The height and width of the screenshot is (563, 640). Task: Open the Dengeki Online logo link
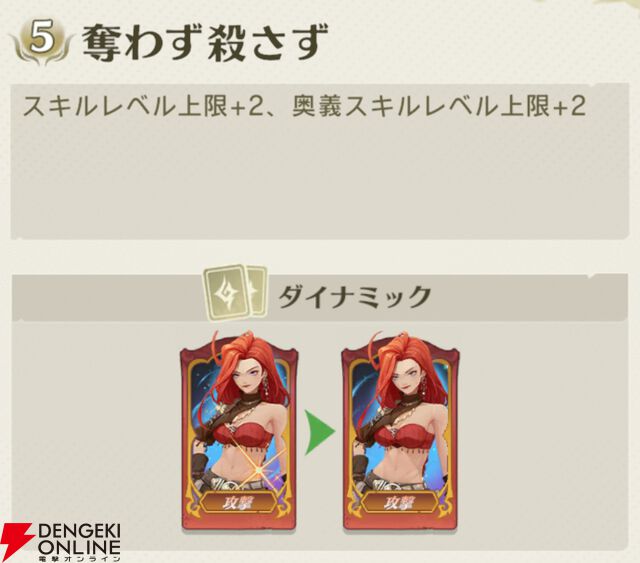60,542
